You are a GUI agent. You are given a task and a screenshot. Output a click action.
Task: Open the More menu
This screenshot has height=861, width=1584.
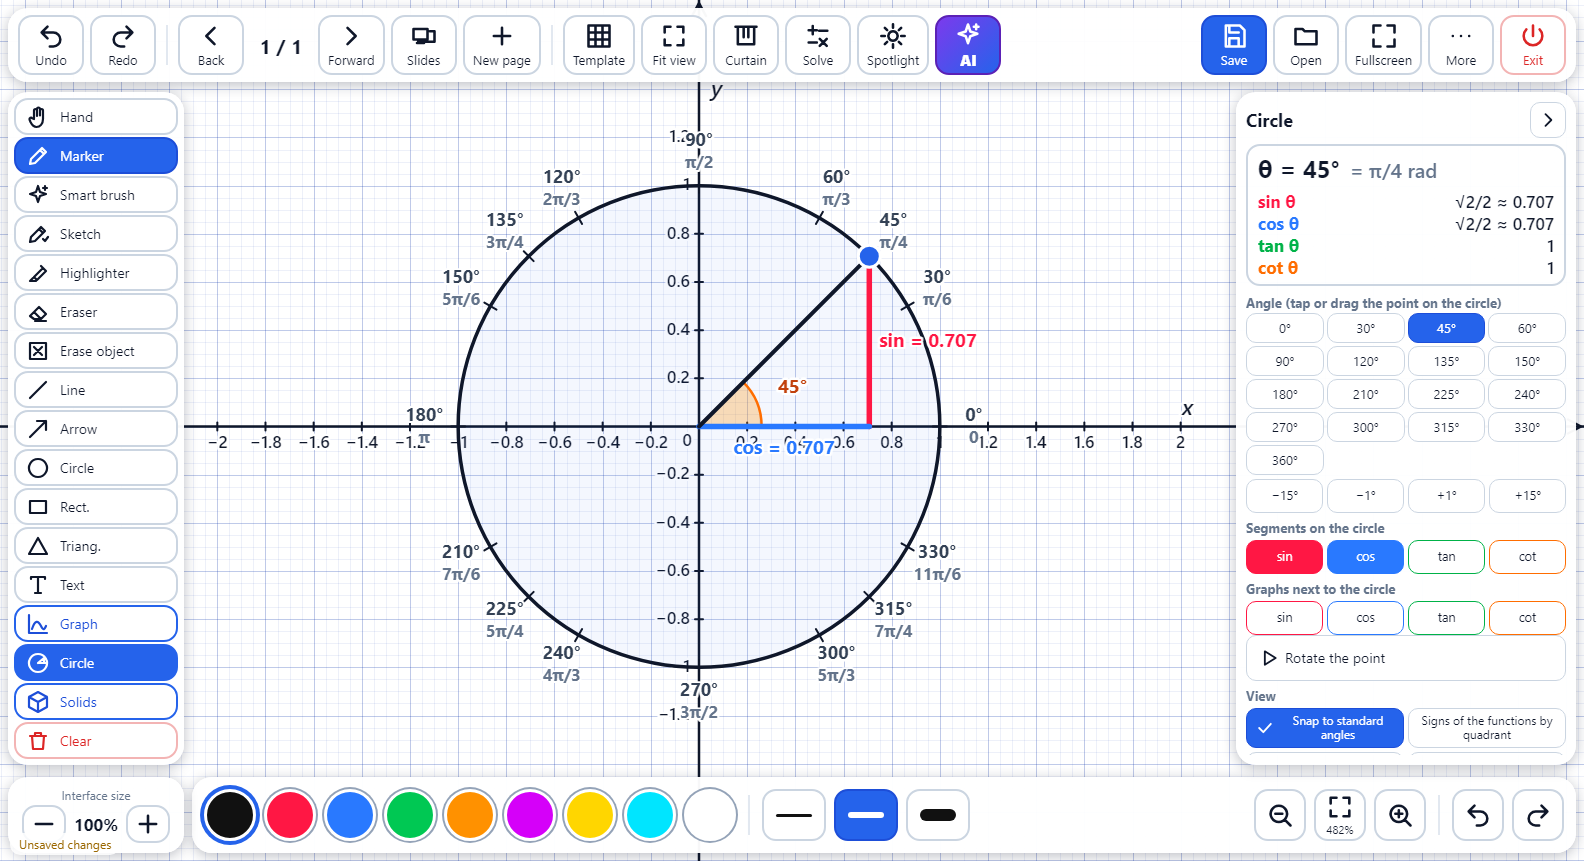1461,45
